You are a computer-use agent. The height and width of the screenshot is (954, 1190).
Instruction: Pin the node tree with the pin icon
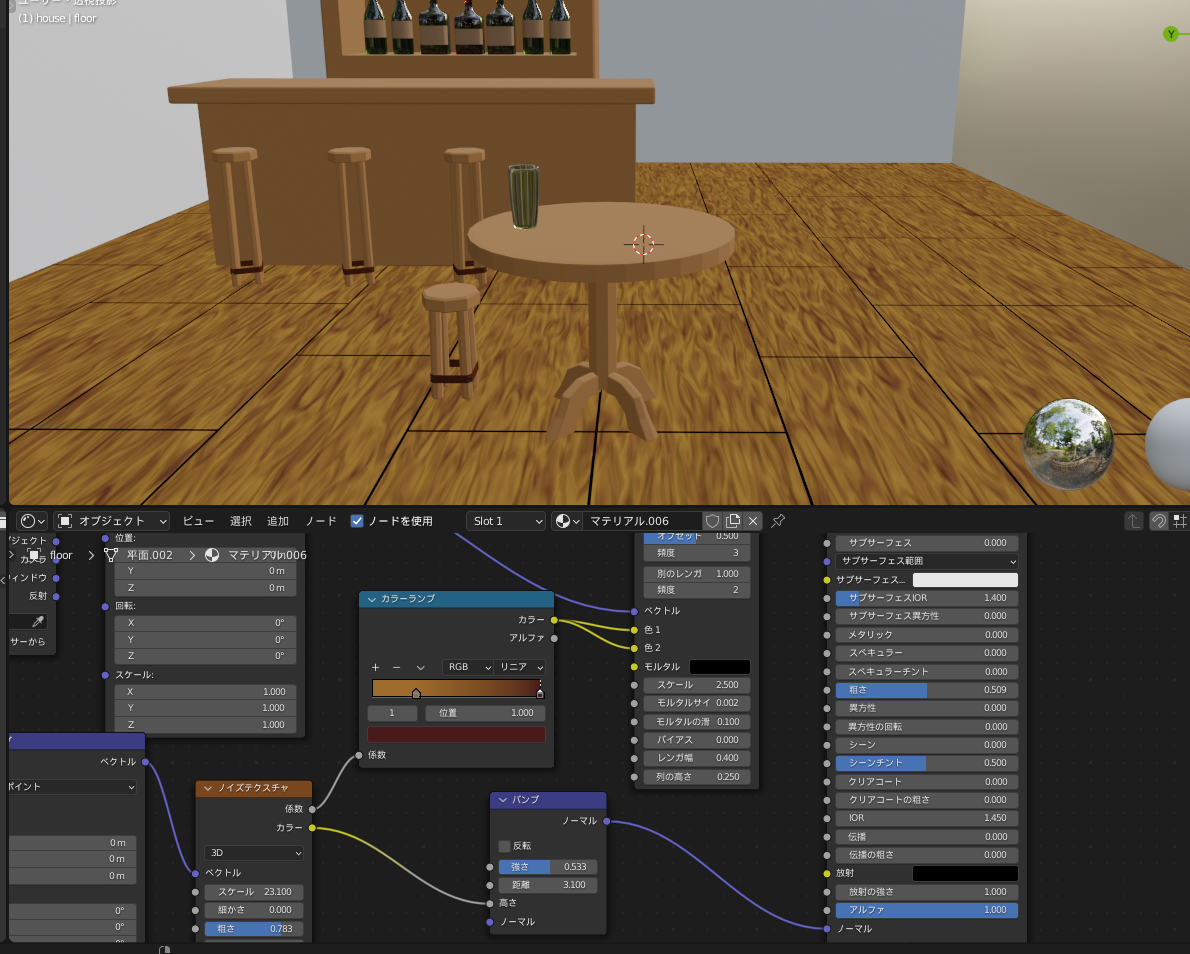pyautogui.click(x=778, y=521)
